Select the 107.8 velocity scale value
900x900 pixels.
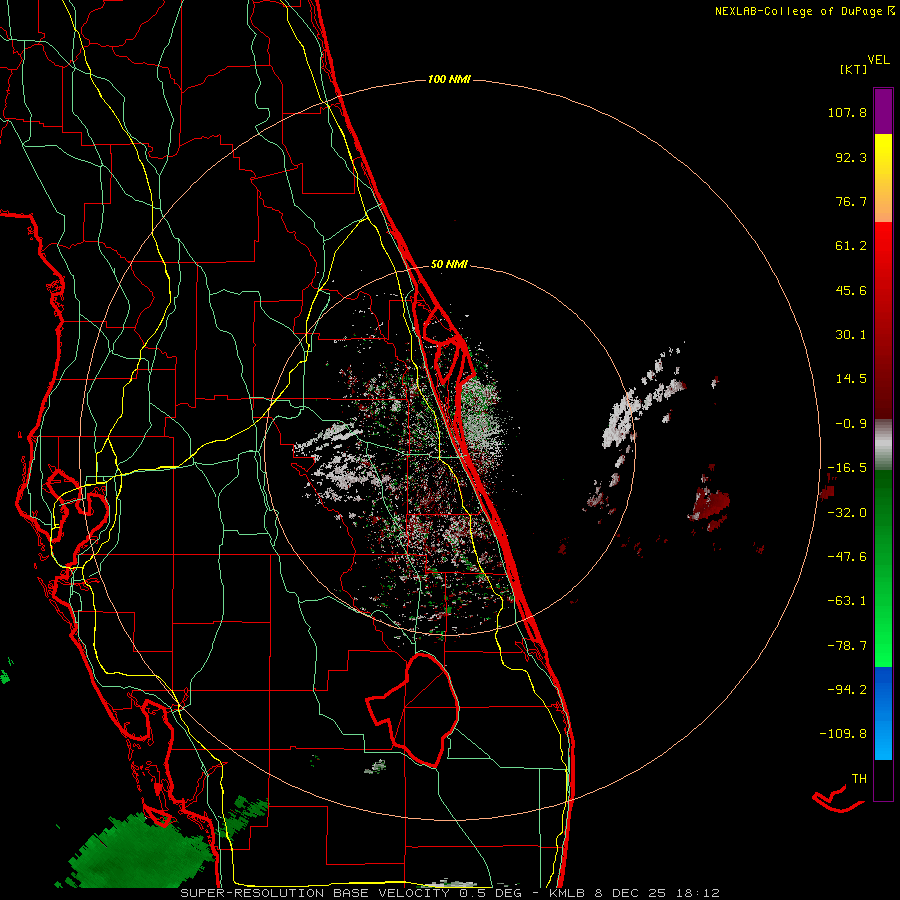pyautogui.click(x=847, y=112)
